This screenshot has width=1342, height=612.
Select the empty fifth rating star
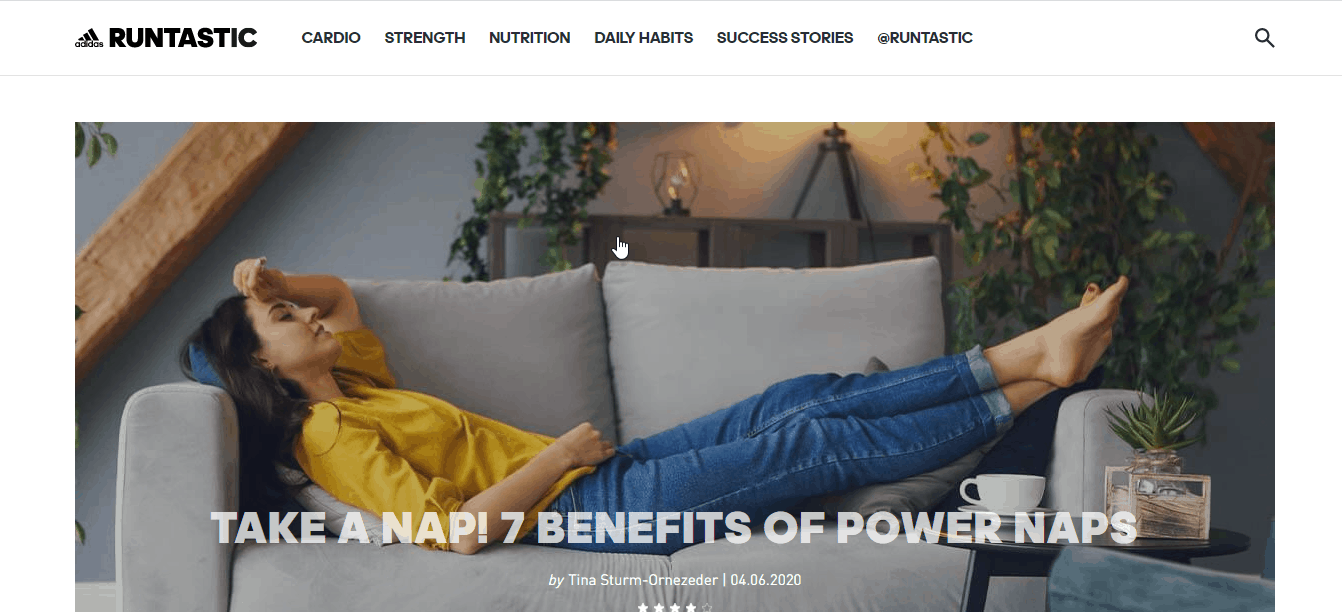pyautogui.click(x=707, y=606)
